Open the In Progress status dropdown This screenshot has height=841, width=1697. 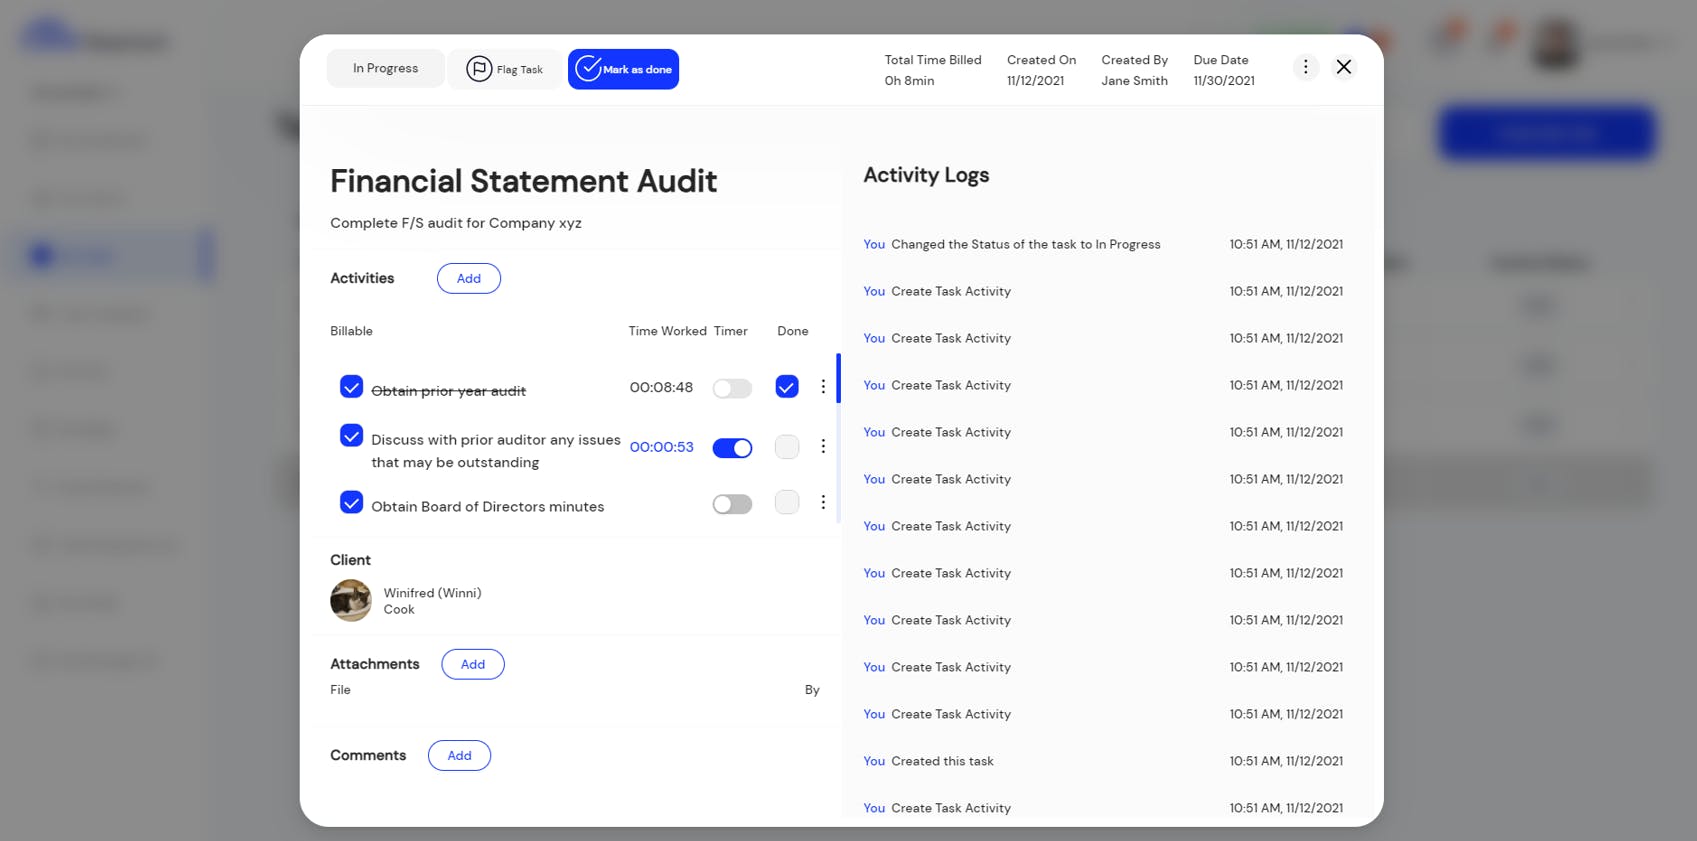tap(386, 69)
